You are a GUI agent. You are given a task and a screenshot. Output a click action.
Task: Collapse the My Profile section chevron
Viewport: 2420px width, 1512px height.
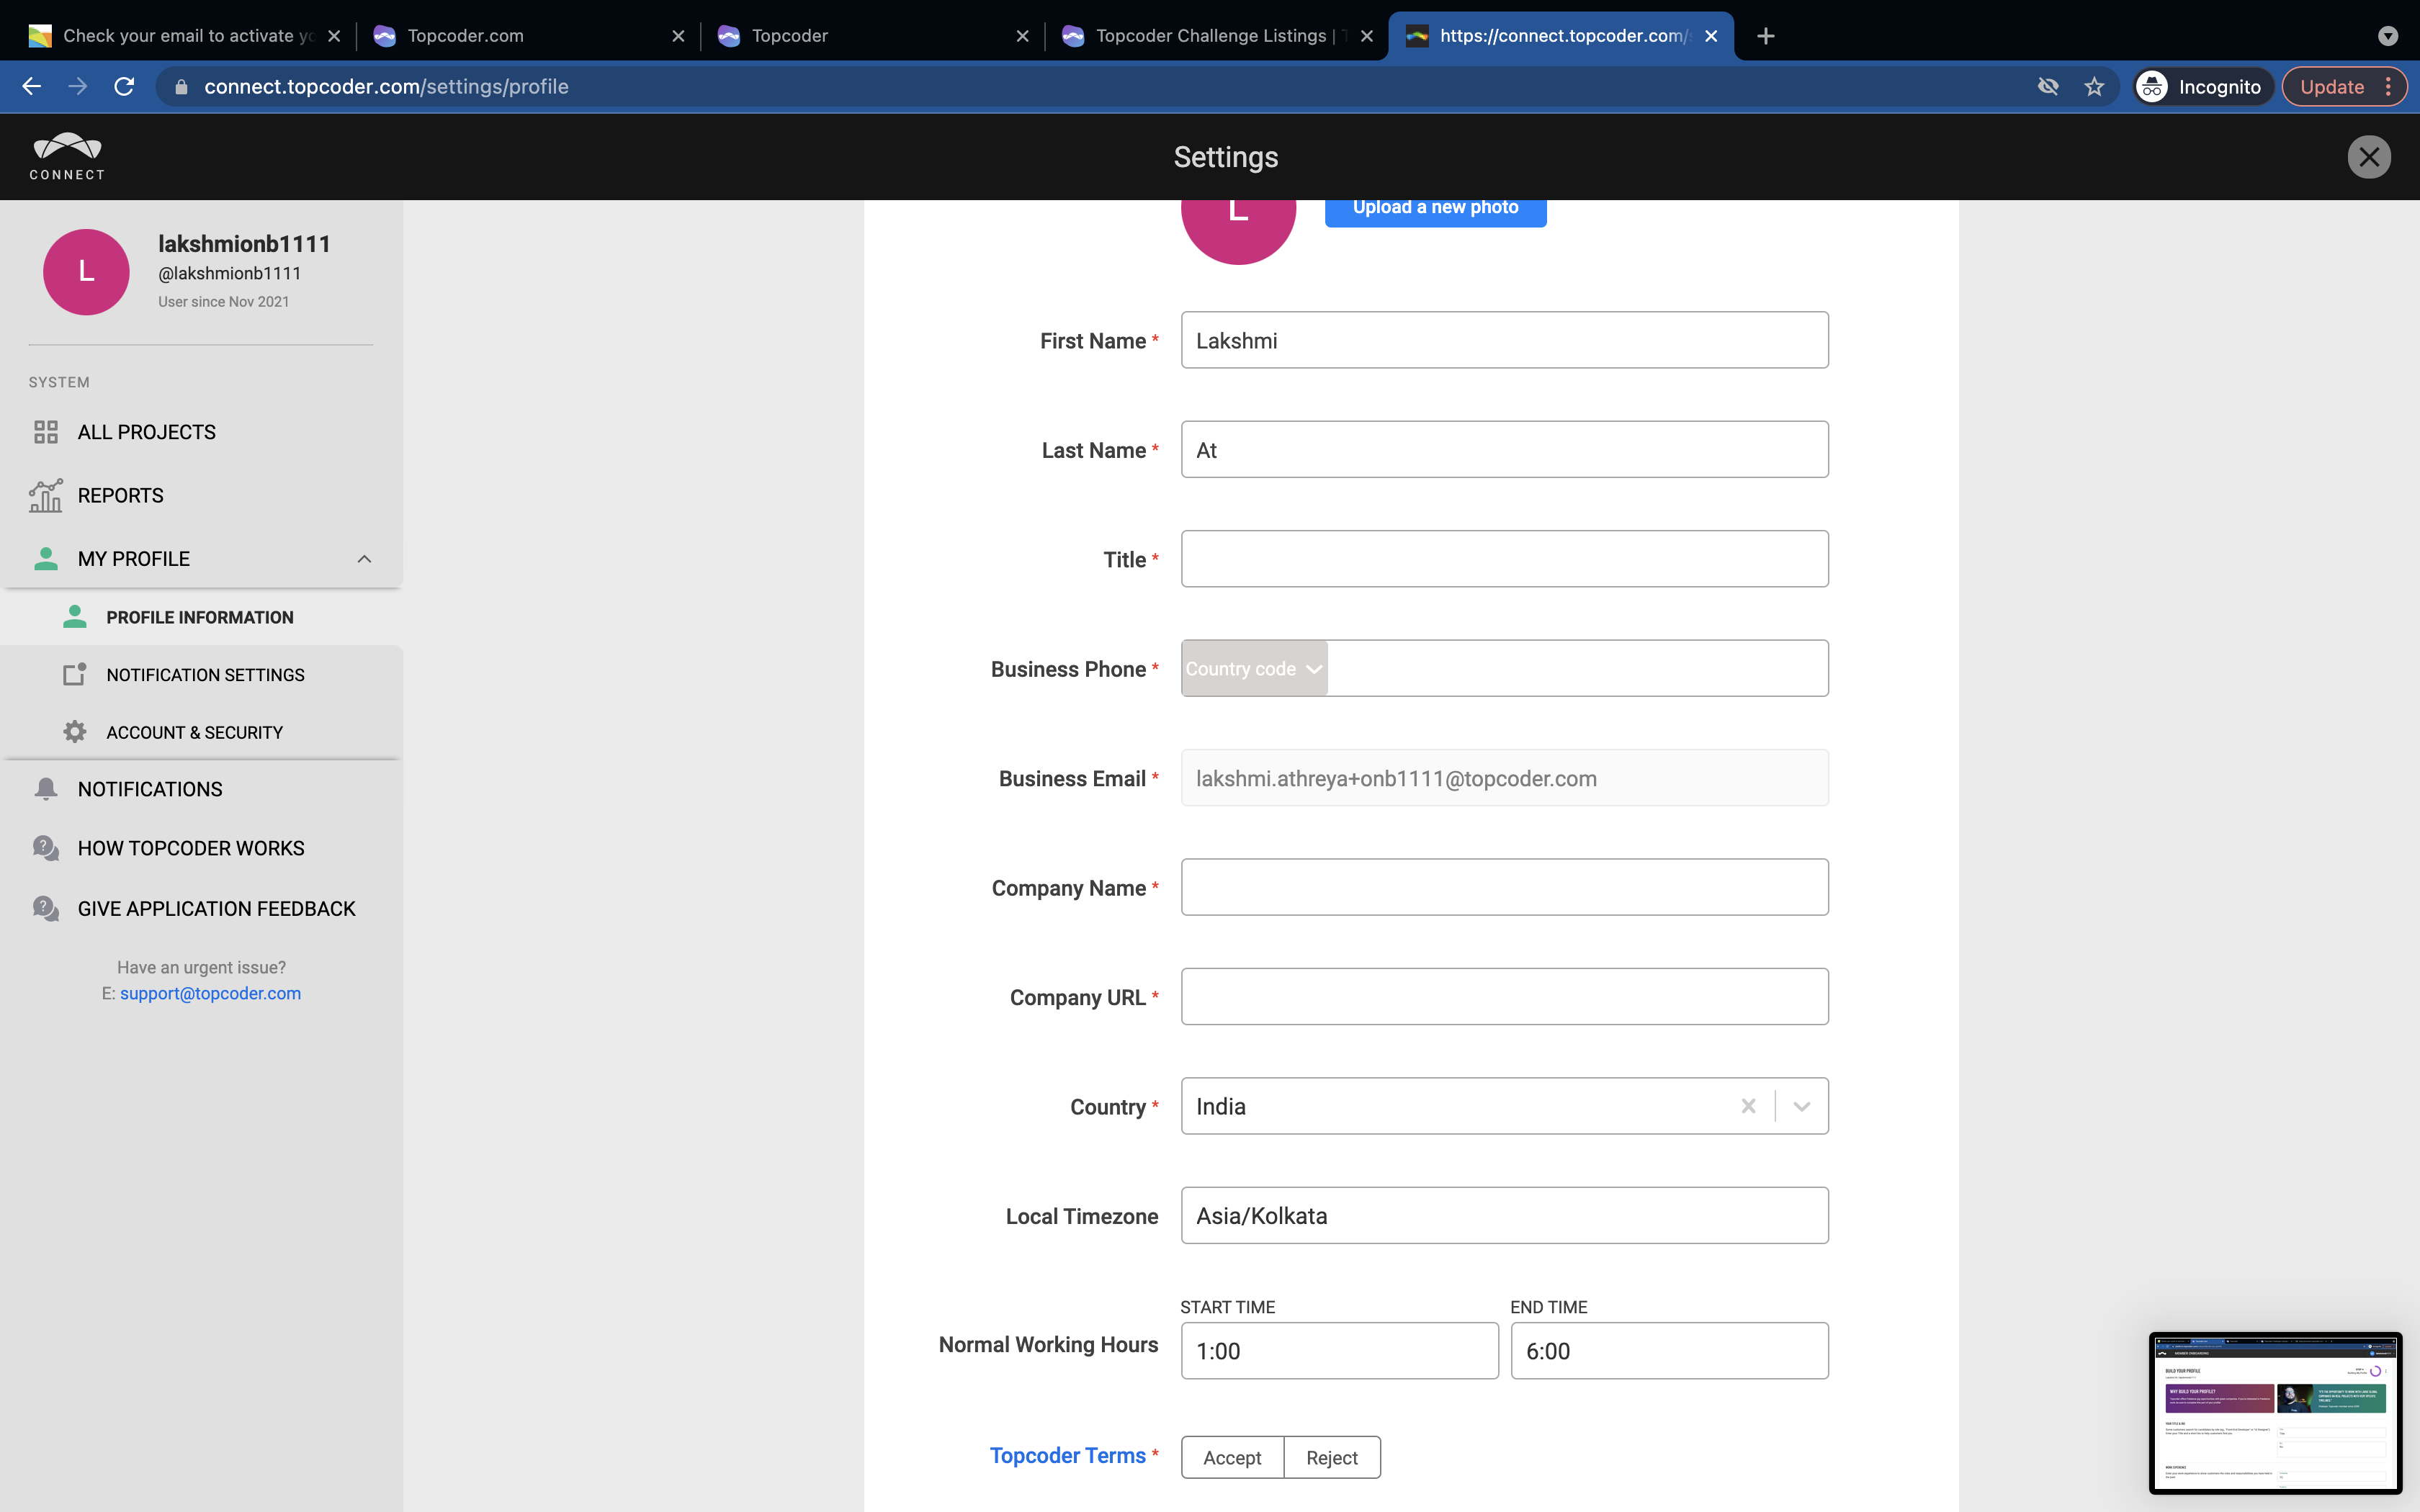(364, 559)
